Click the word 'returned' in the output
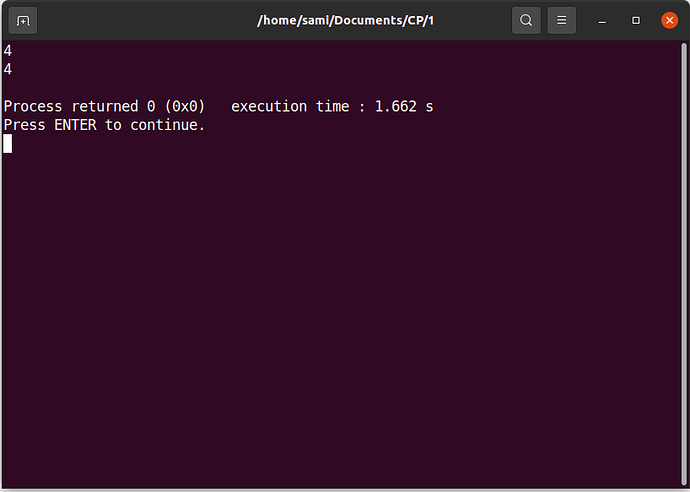Screen dimensions: 690x492 (x=105, y=106)
